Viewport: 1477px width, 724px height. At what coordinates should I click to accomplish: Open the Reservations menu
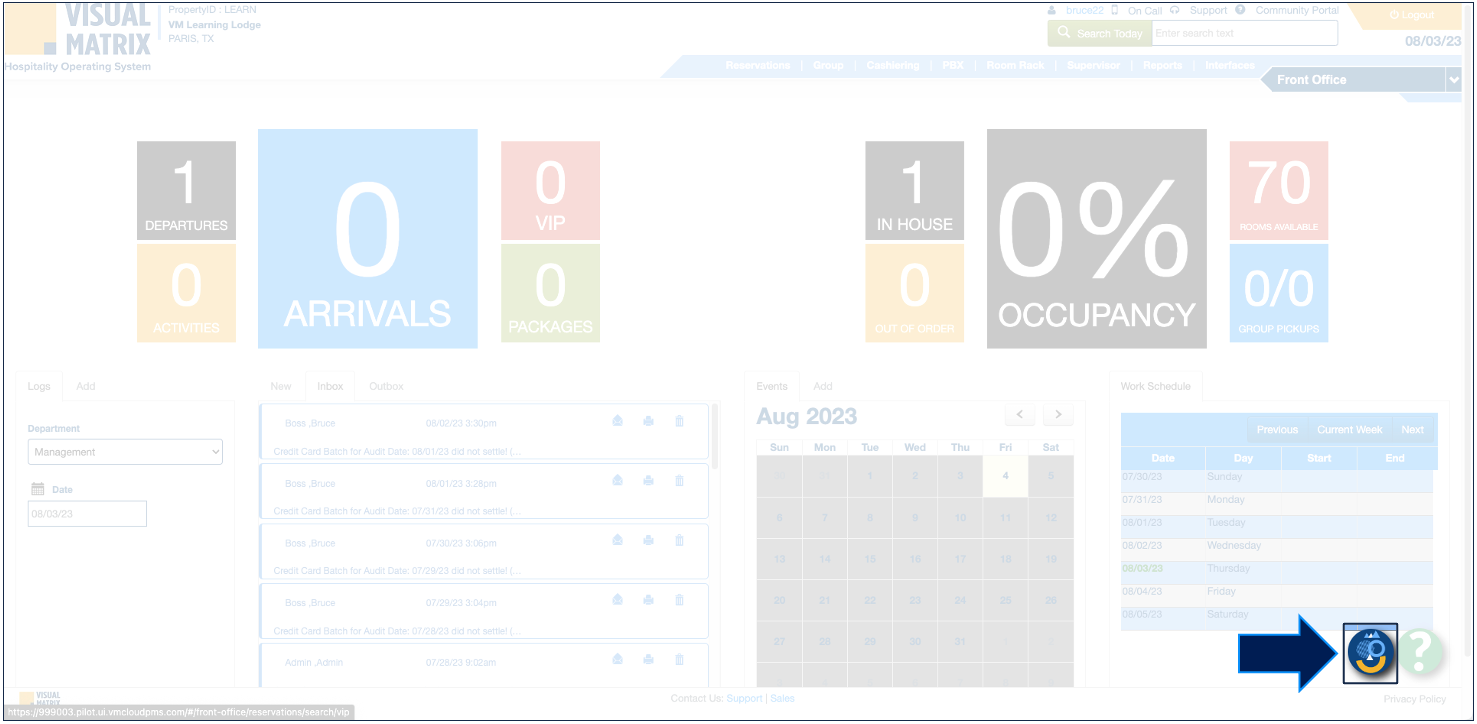[757, 66]
